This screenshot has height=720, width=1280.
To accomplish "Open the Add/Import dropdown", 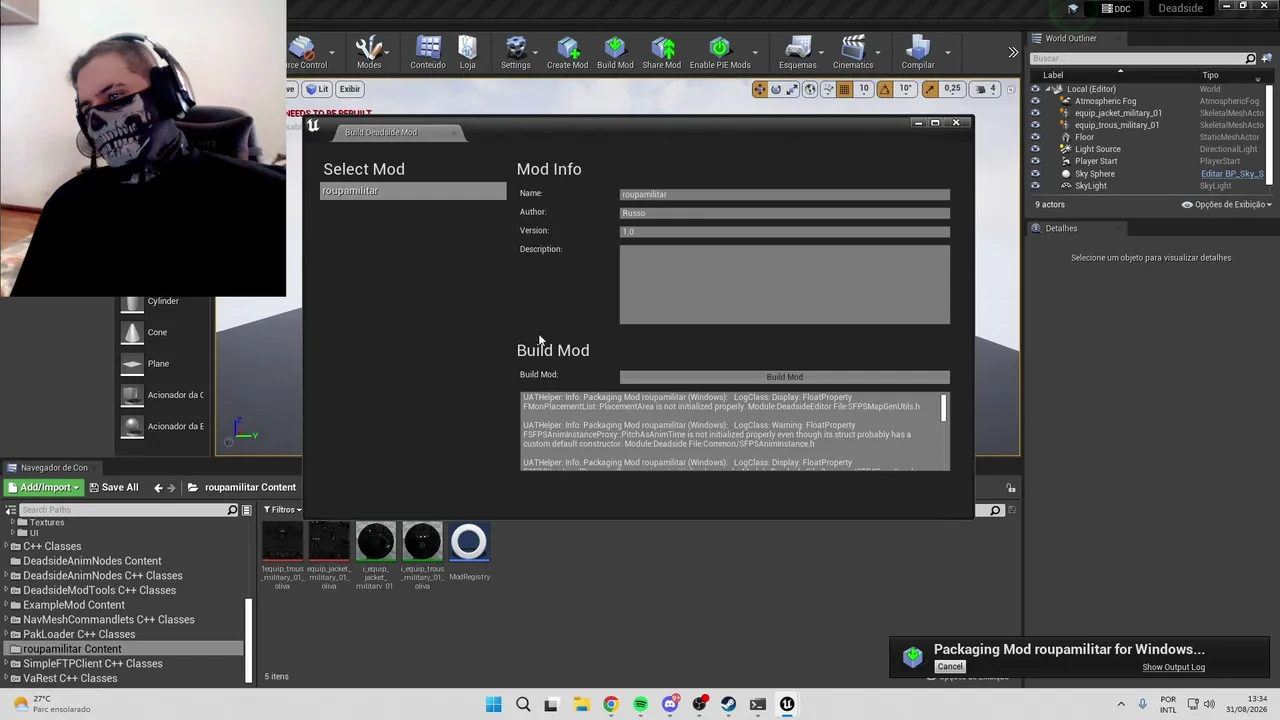I will (43, 487).
